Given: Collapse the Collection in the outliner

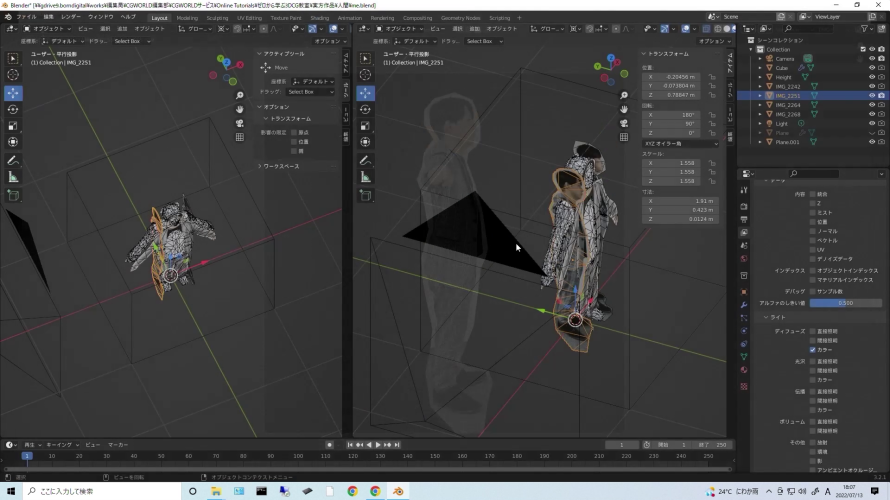Looking at the screenshot, I should click(751, 49).
